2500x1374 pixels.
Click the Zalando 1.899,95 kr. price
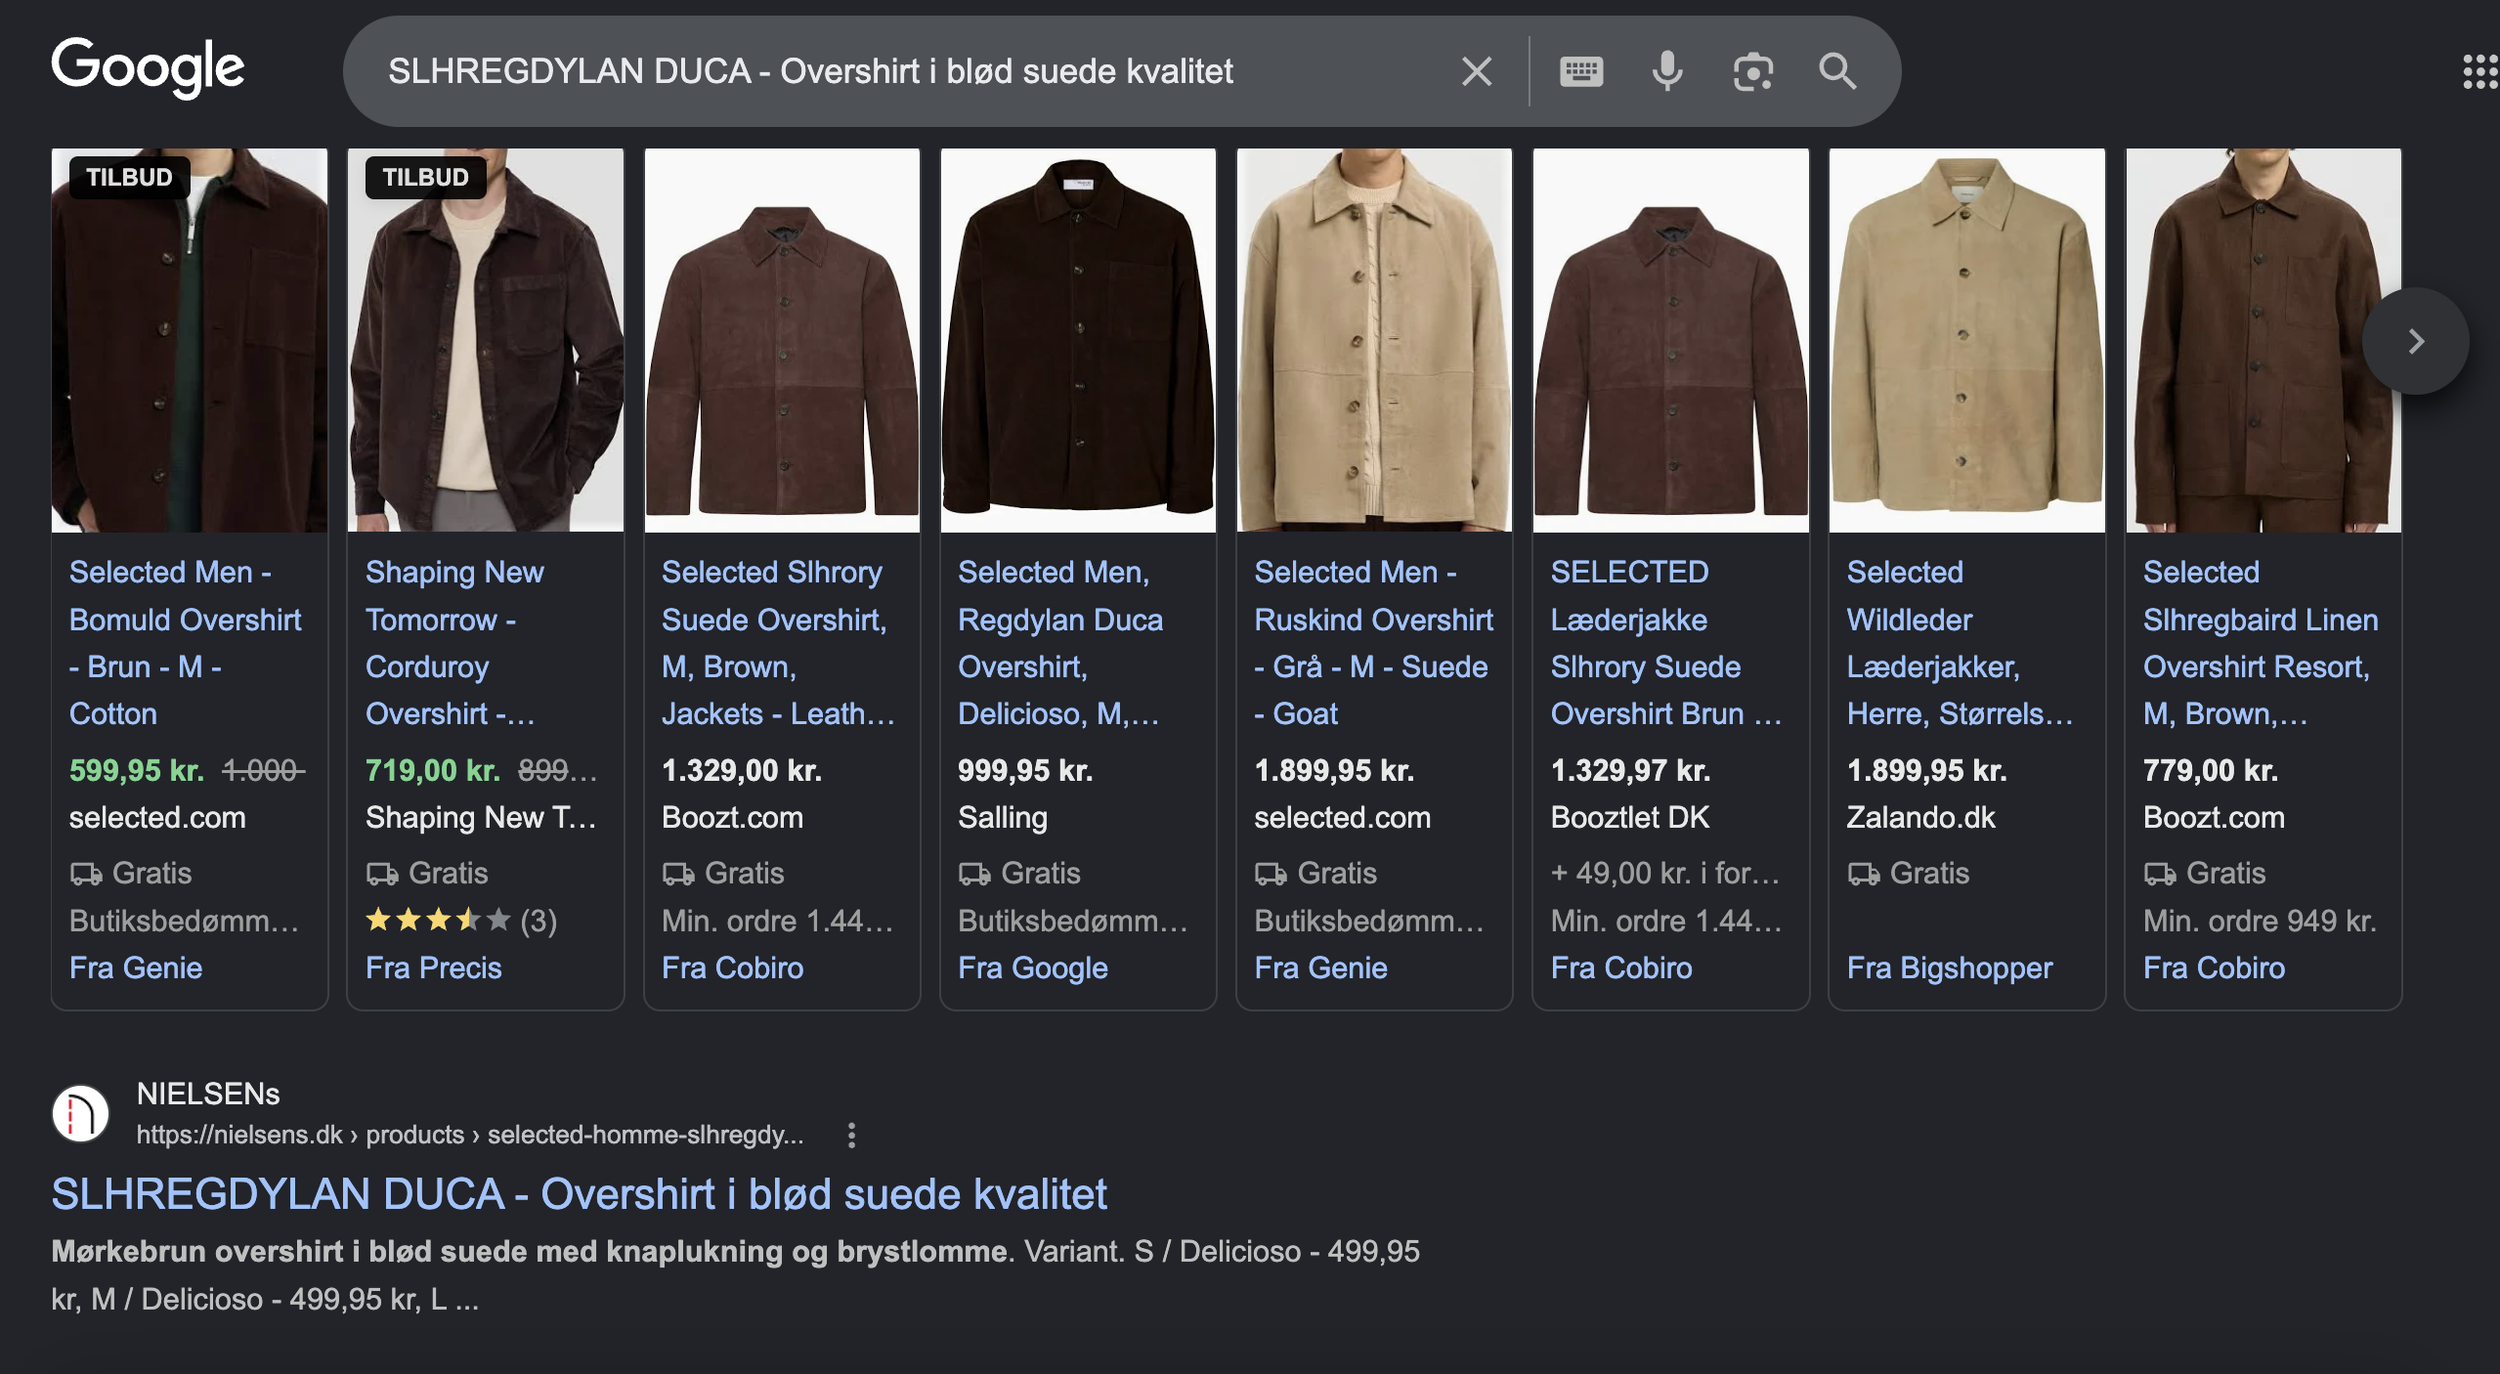click(1926, 770)
